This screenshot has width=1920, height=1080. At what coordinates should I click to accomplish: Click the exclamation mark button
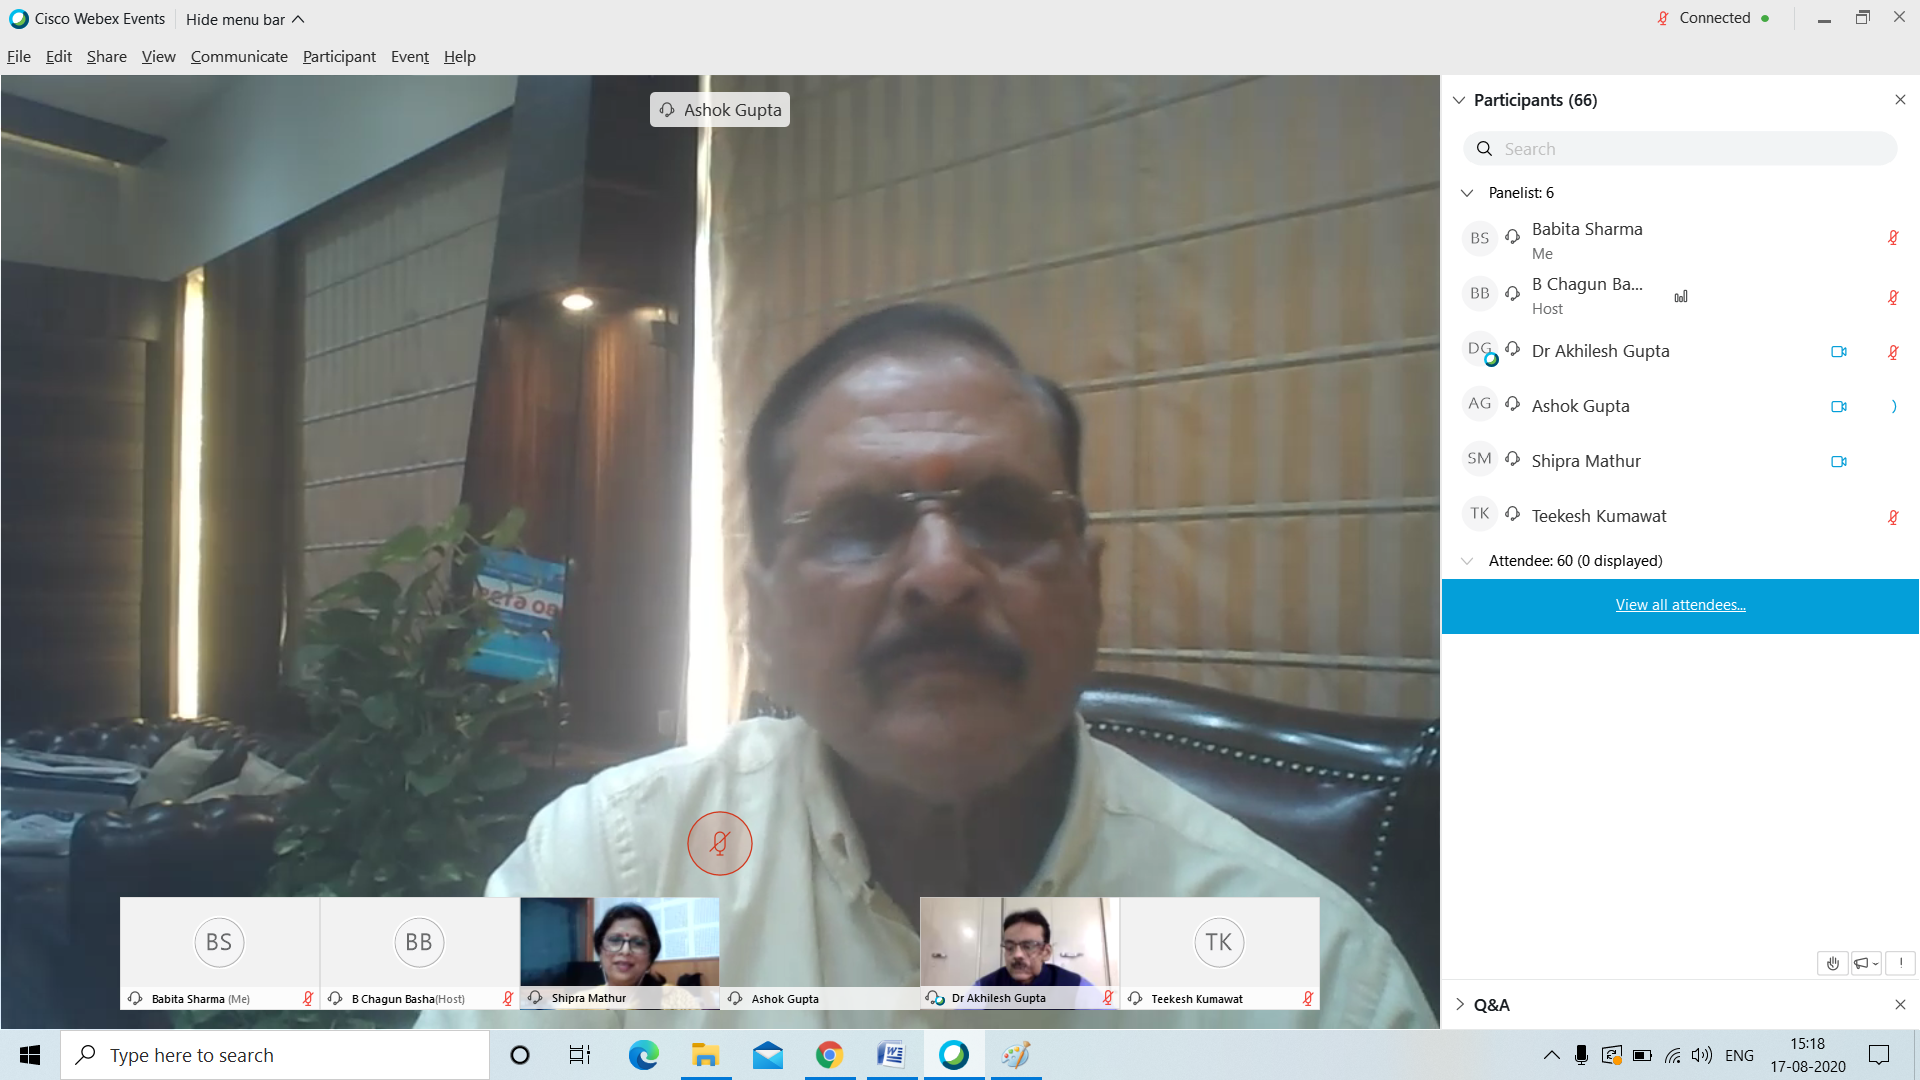tap(1900, 963)
